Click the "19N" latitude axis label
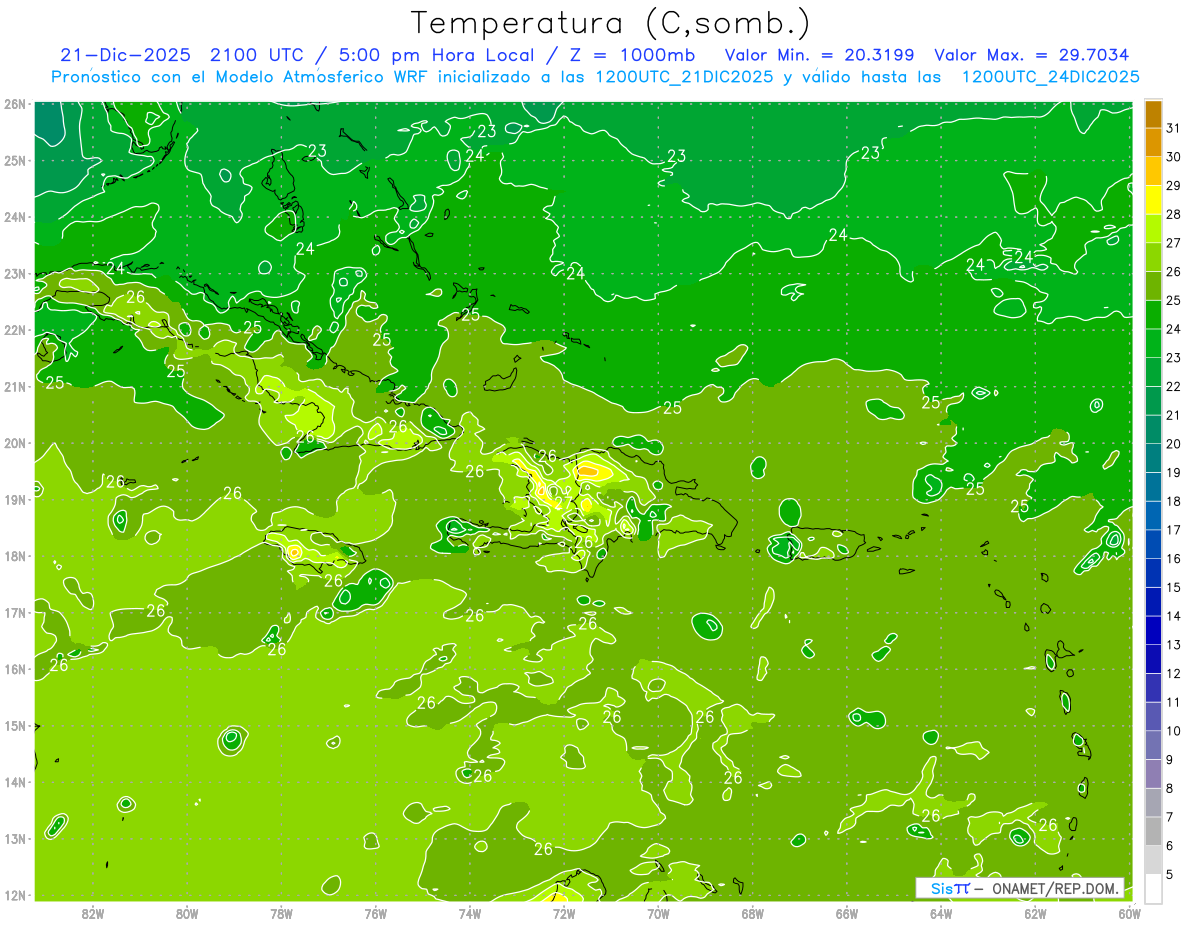 [x=15, y=499]
